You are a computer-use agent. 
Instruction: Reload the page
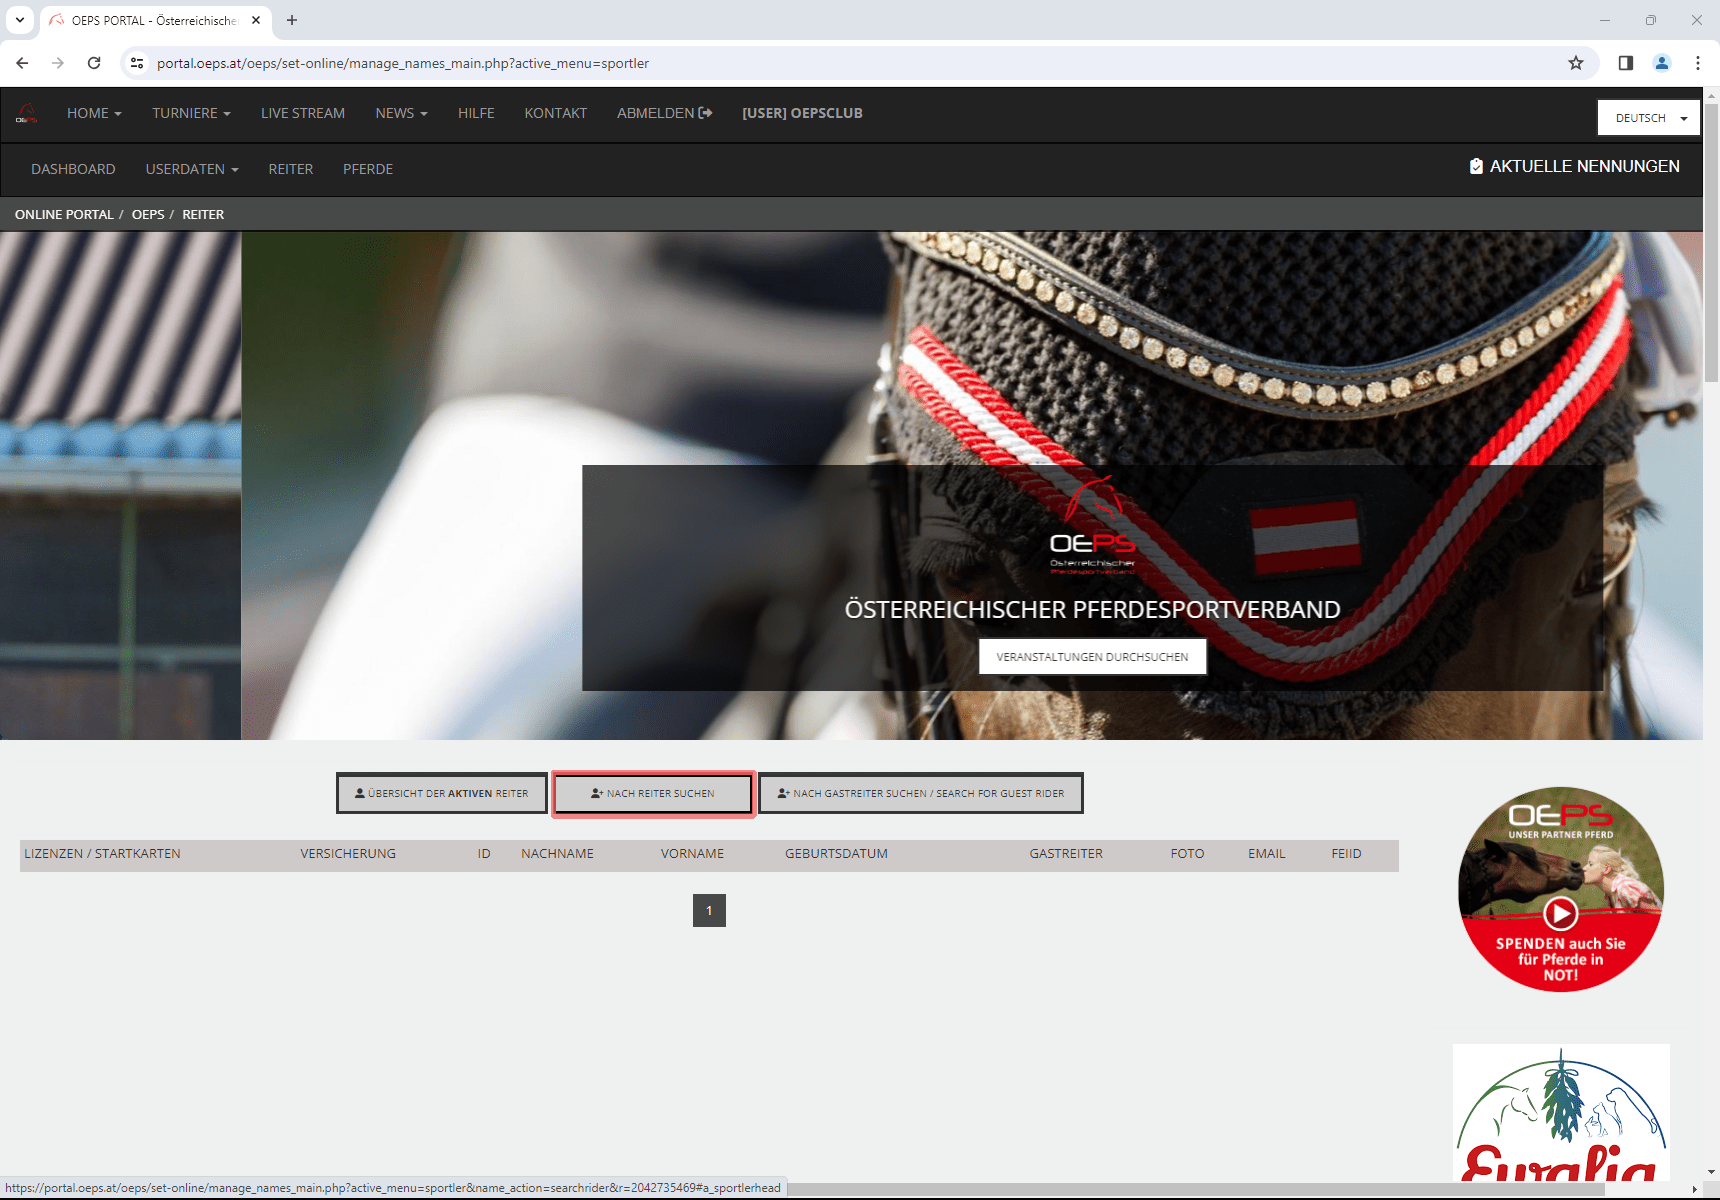tap(94, 63)
